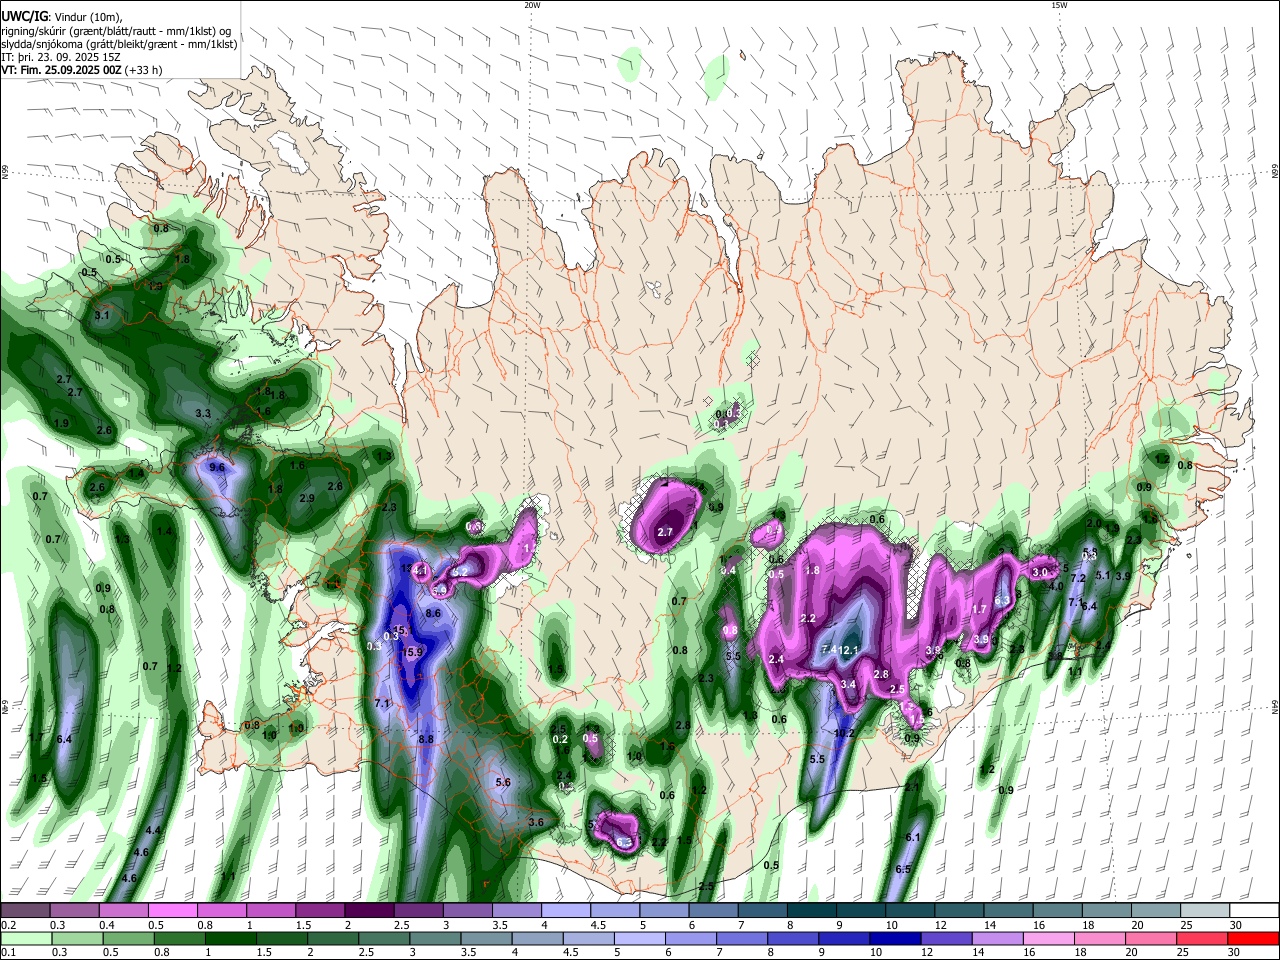1280x960 pixels.
Task: Click the 2.9 precipitation value on map
Action: (x=307, y=498)
